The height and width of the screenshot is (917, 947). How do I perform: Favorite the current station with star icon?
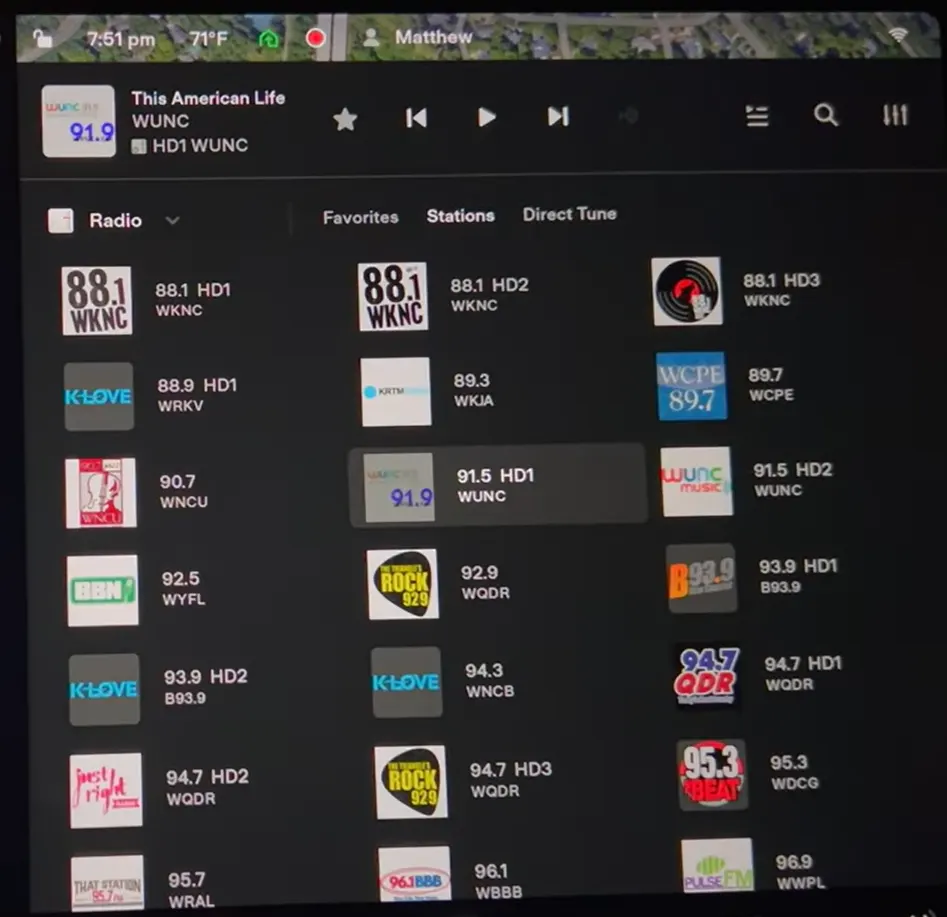point(345,119)
